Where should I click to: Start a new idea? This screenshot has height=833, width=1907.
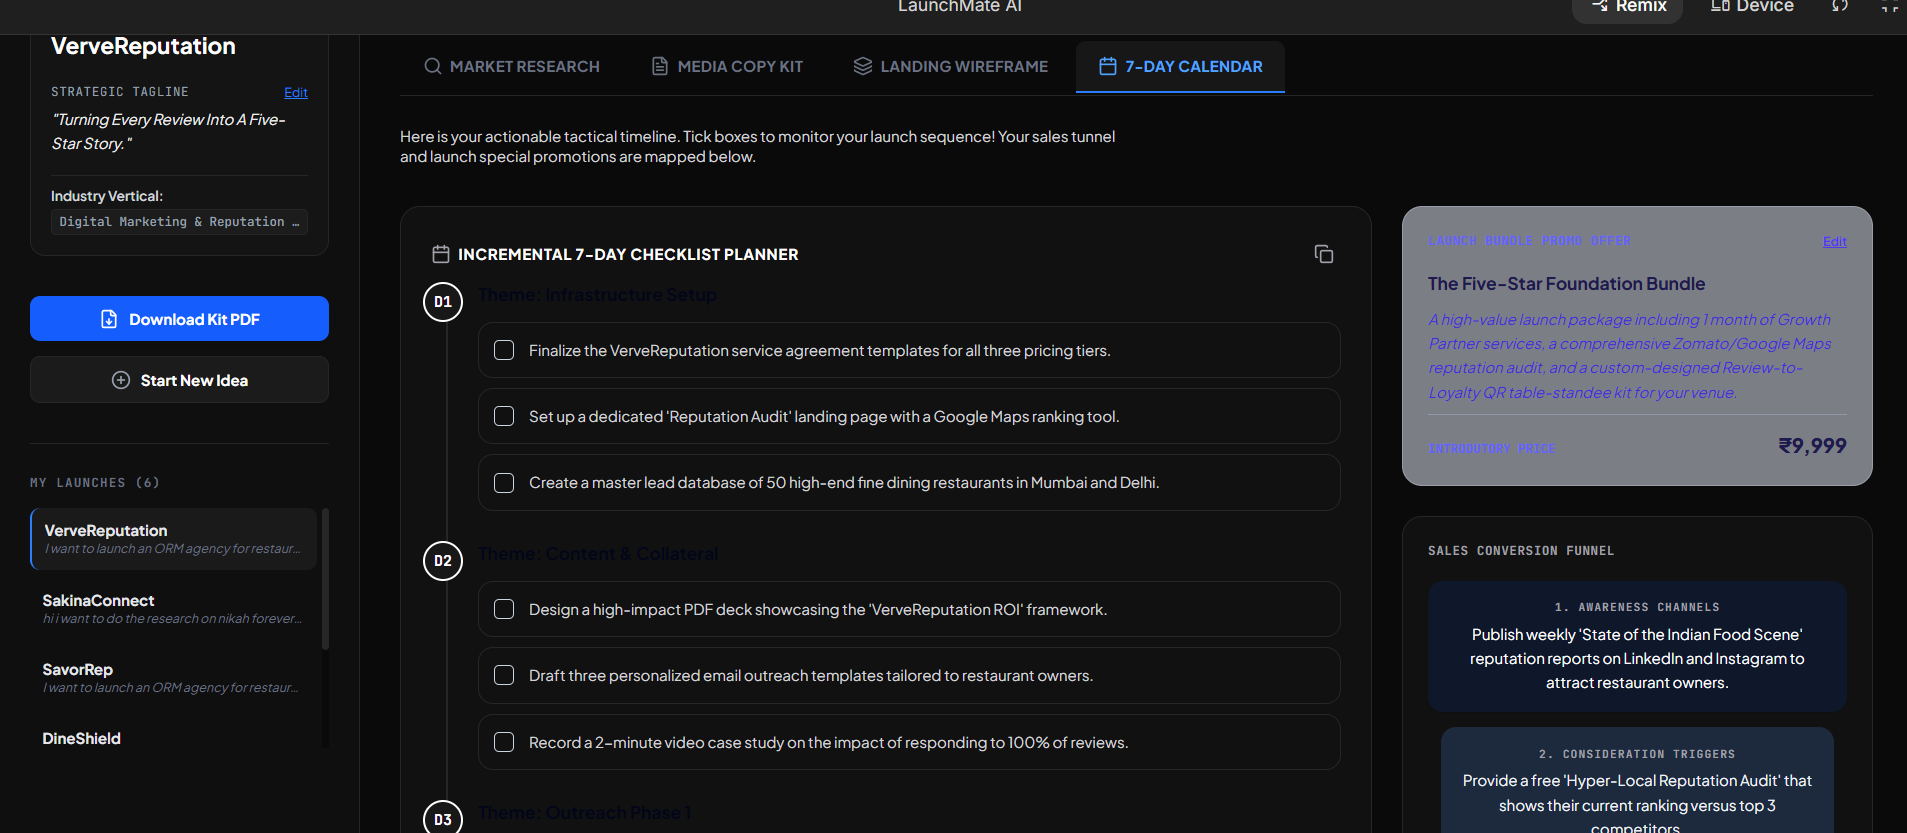point(179,380)
